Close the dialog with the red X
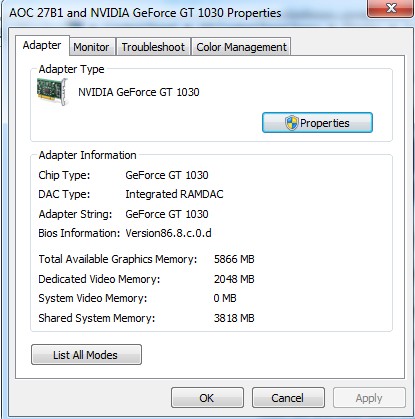 390,8
